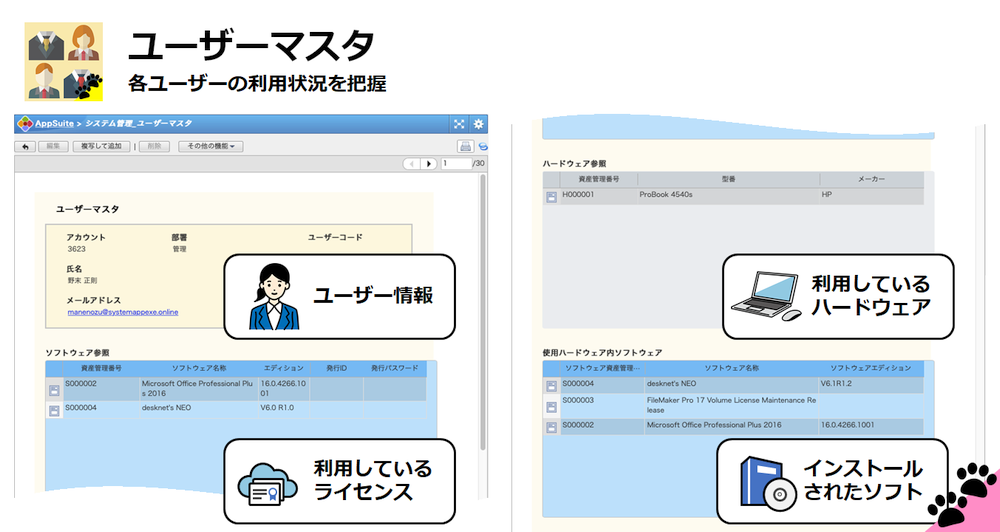Click the printer icon
The height and width of the screenshot is (532, 1000).
click(465, 146)
